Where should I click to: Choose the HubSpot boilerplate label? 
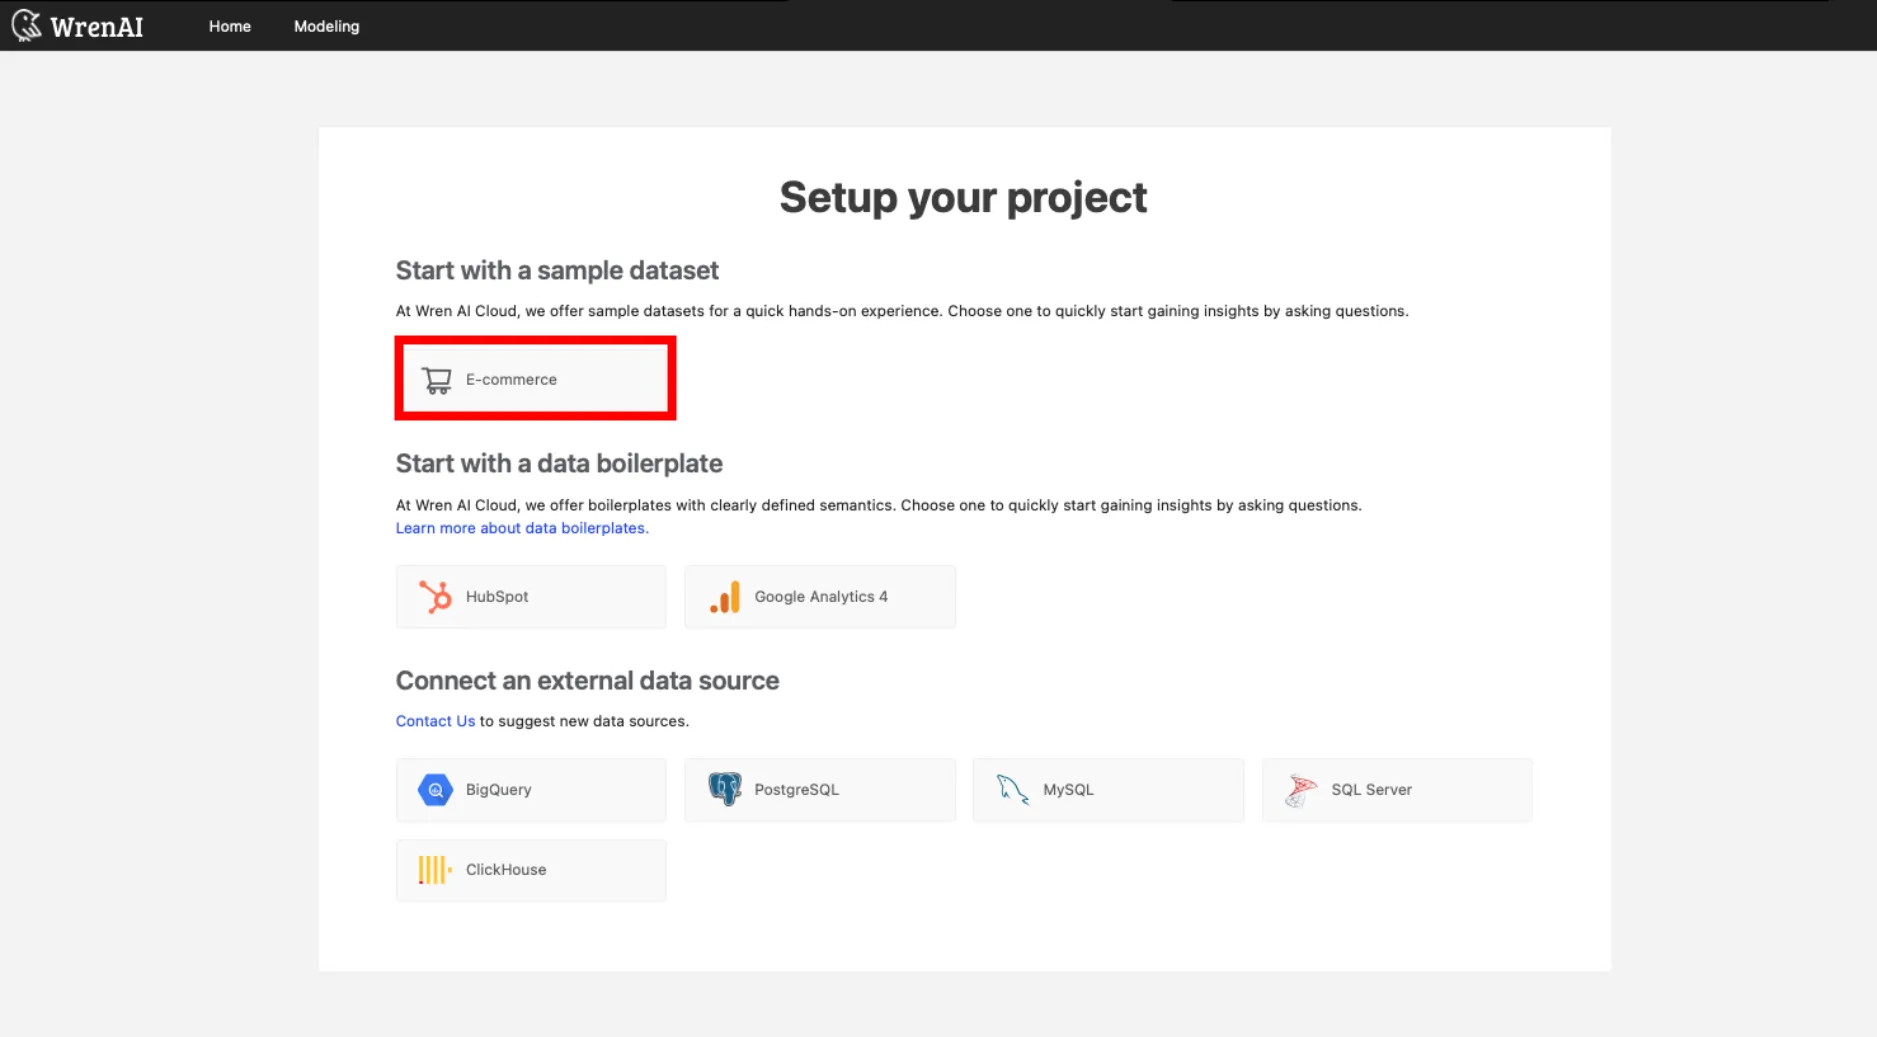[x=497, y=597]
